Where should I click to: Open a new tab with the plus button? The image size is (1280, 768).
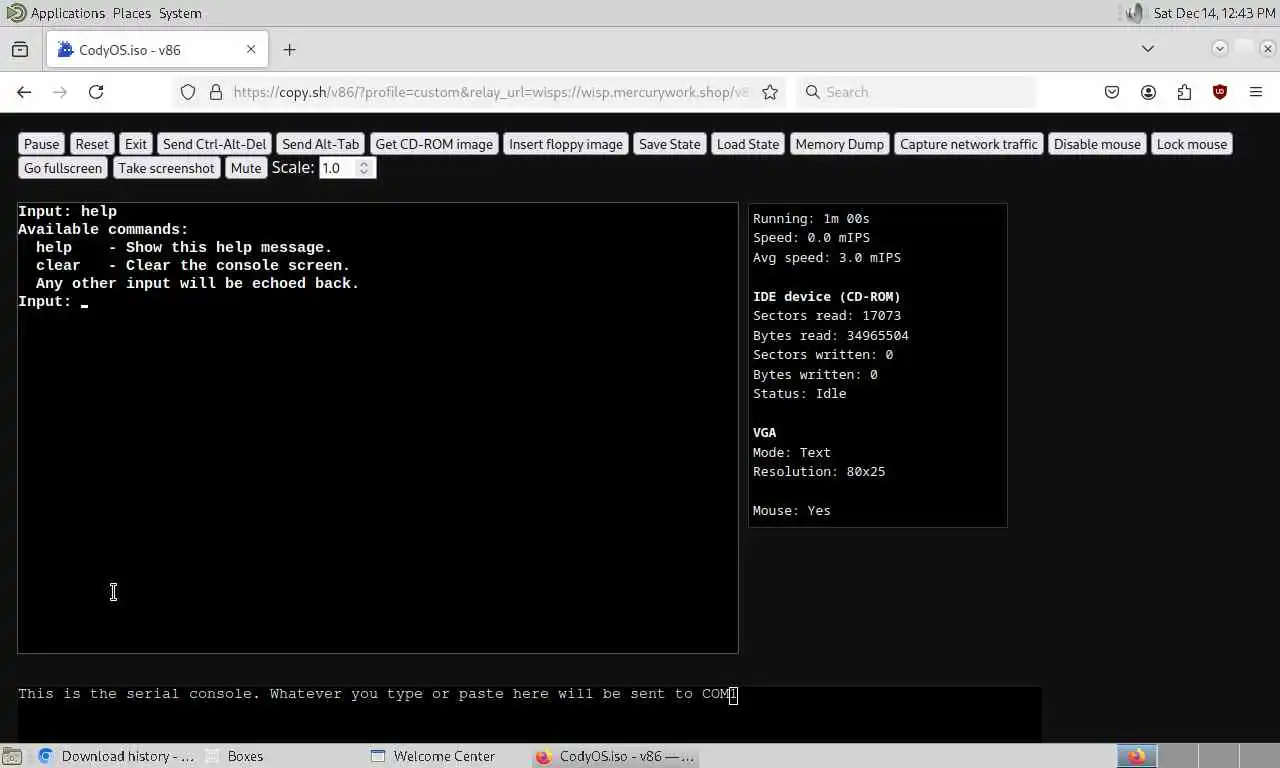pyautogui.click(x=289, y=49)
